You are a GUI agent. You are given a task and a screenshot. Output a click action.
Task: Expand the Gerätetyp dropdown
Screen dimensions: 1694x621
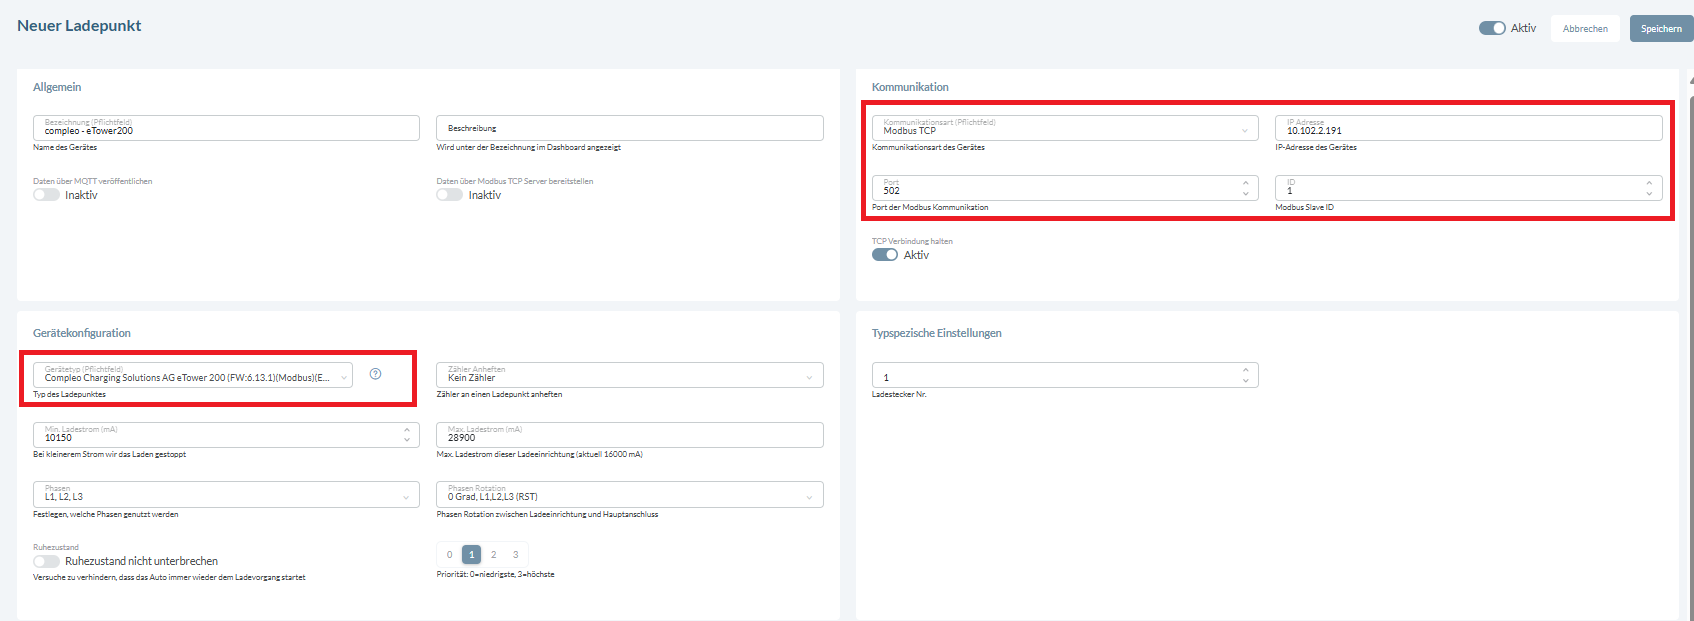[192, 375]
